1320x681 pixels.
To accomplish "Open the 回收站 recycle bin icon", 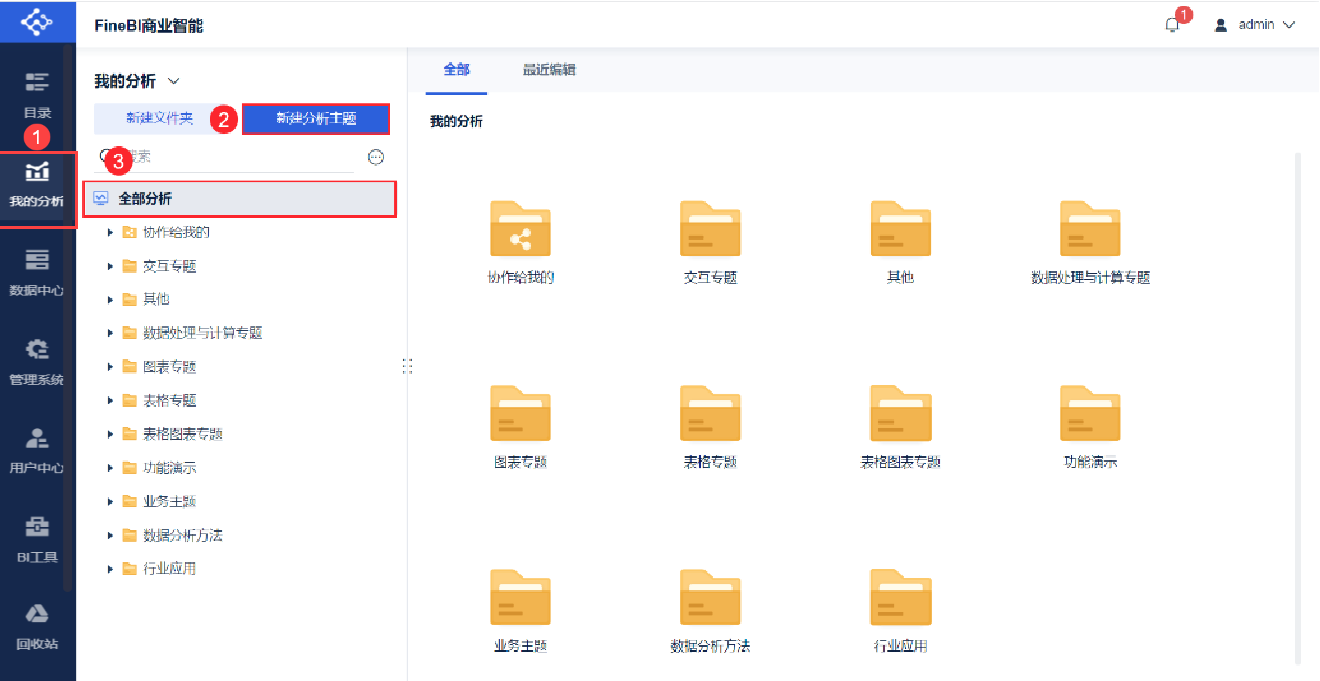I will tap(37, 614).
